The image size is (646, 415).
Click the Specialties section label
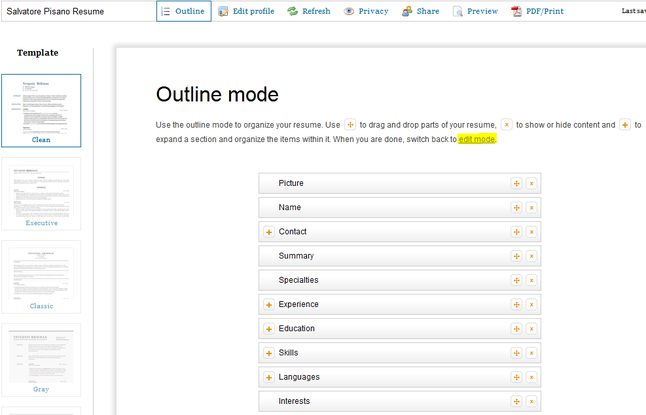[x=298, y=280]
